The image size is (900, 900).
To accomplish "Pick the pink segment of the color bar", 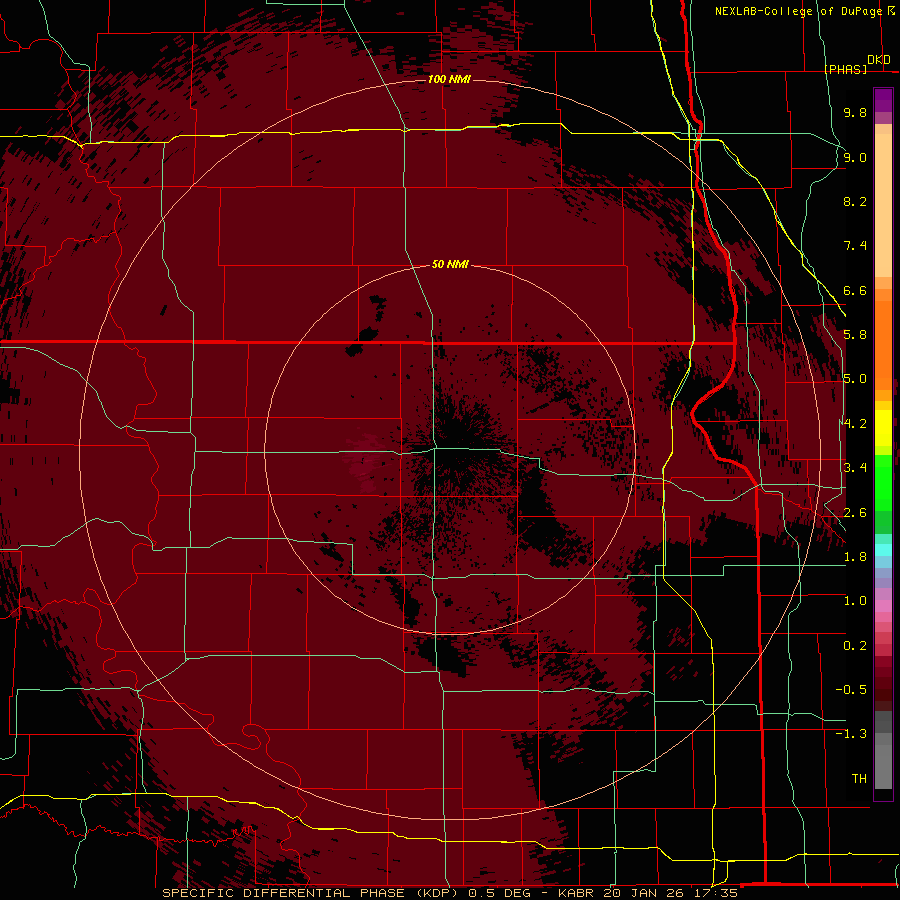I will (x=883, y=606).
